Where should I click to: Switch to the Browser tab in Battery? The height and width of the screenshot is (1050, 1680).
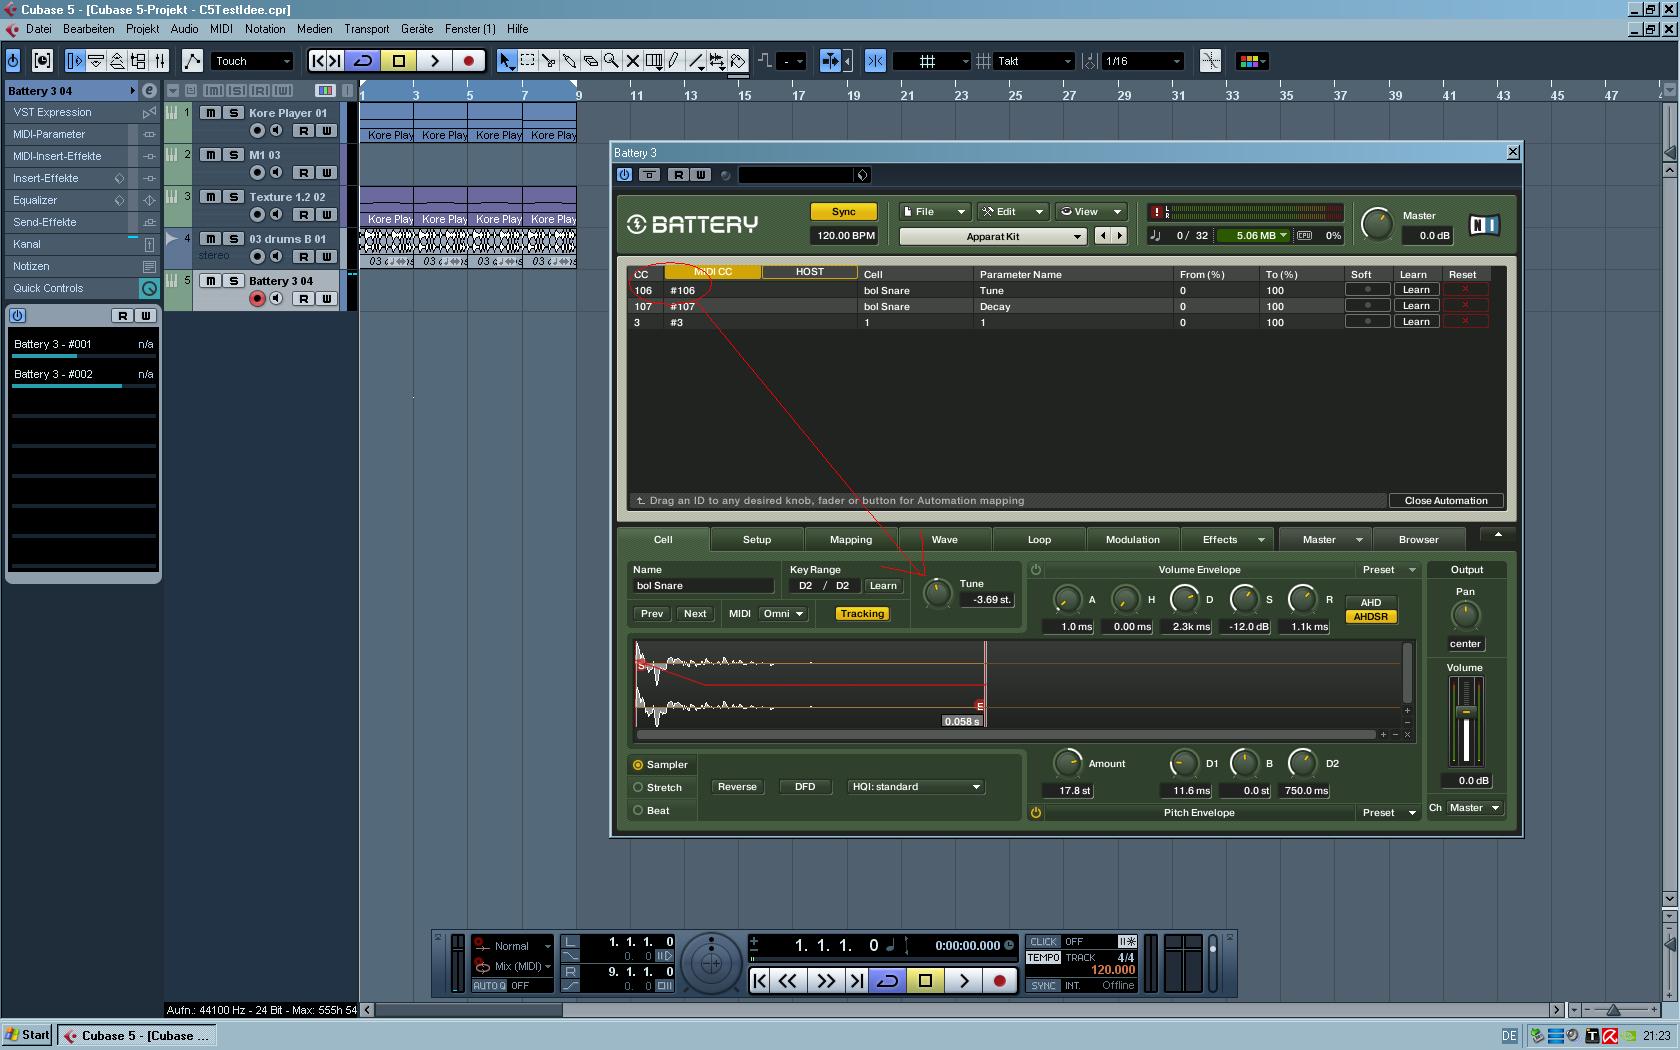click(x=1418, y=540)
